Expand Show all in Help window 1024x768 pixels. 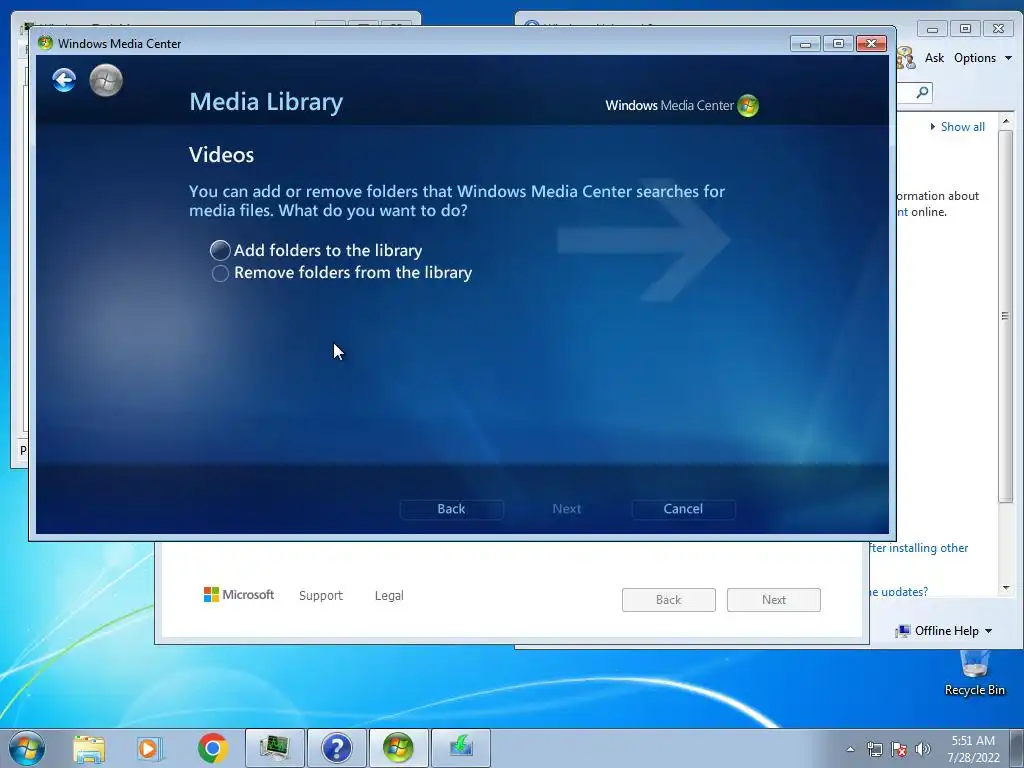coord(957,127)
